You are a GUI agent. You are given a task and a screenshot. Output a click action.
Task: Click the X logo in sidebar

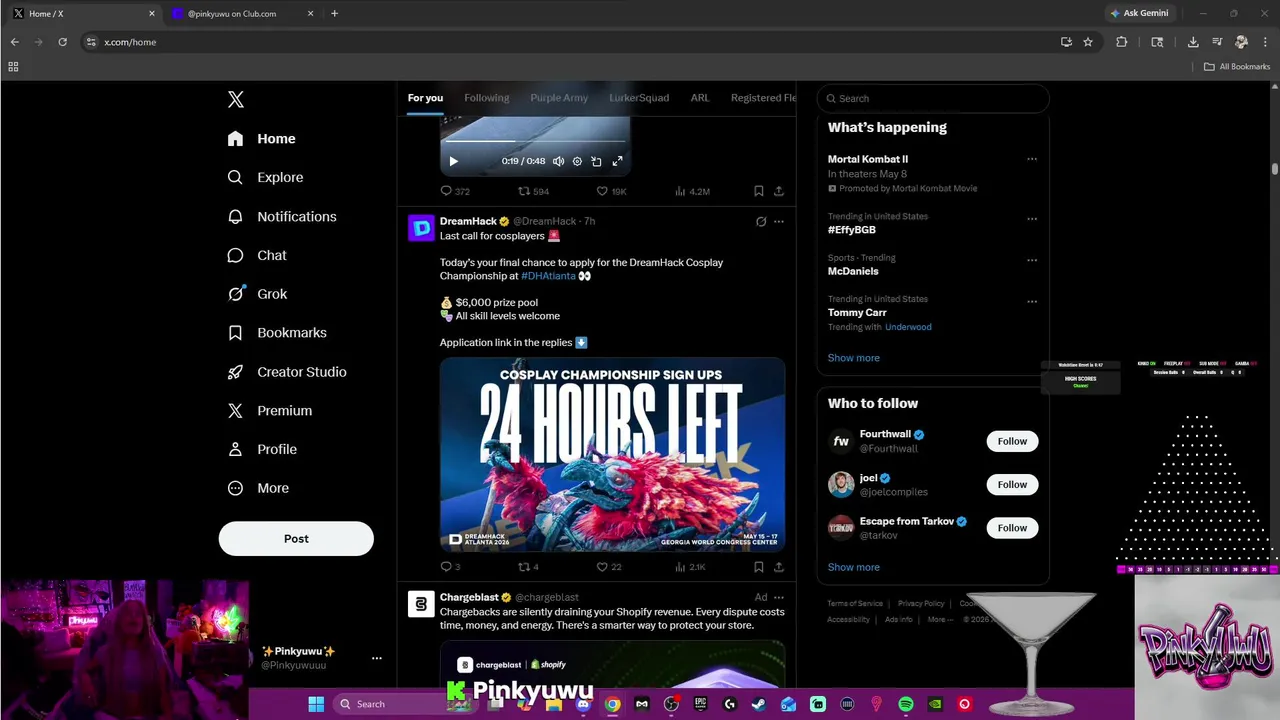(235, 99)
